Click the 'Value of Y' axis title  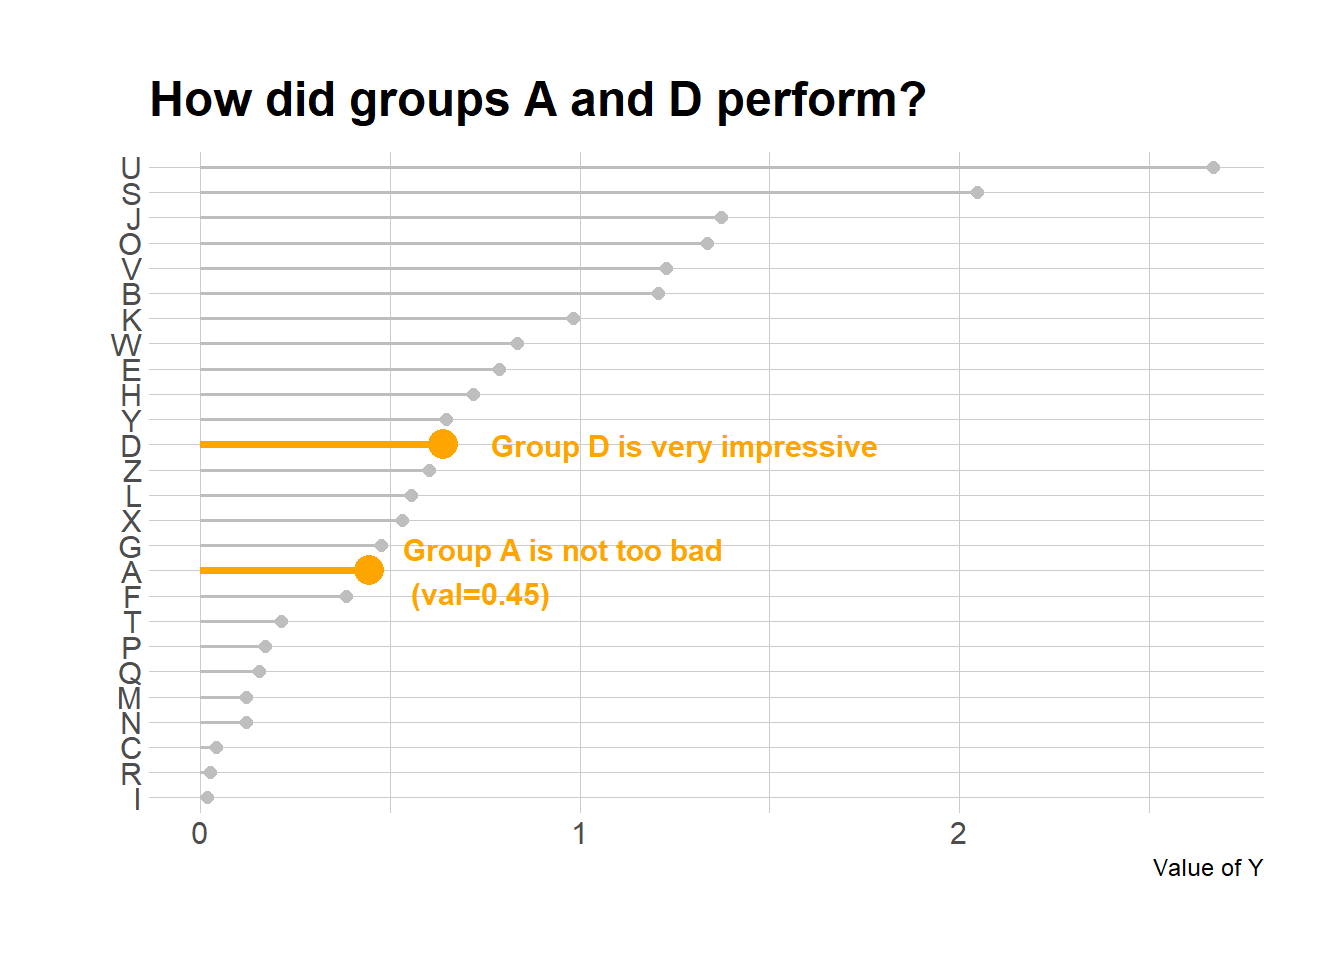tap(1207, 868)
